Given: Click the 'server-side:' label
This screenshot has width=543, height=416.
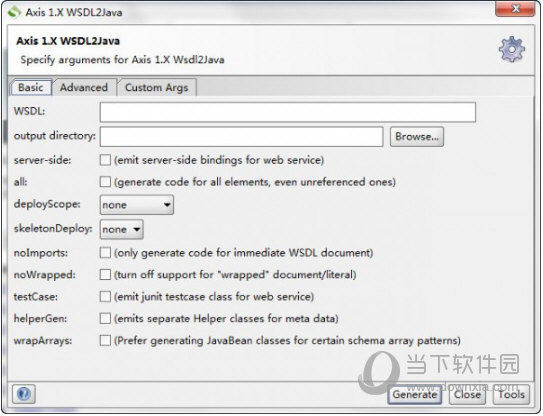Looking at the screenshot, I should click(x=43, y=160).
